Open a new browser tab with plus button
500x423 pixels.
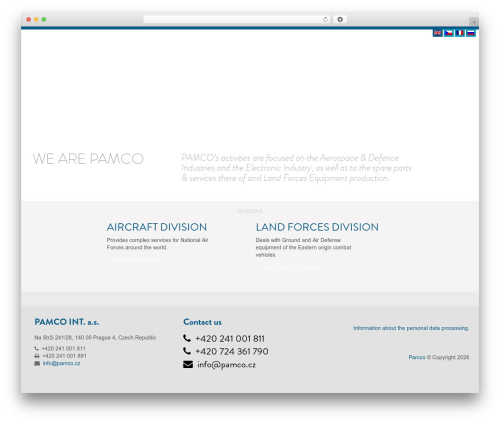(474, 22)
